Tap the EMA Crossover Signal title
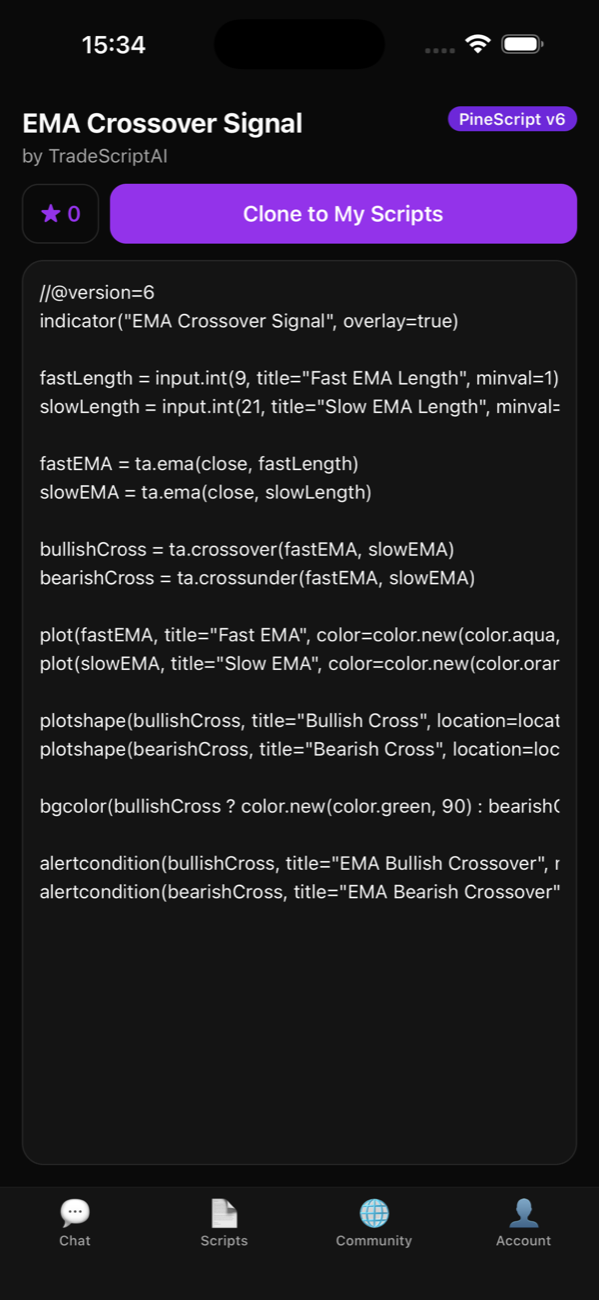The width and height of the screenshot is (599, 1300). point(162,124)
